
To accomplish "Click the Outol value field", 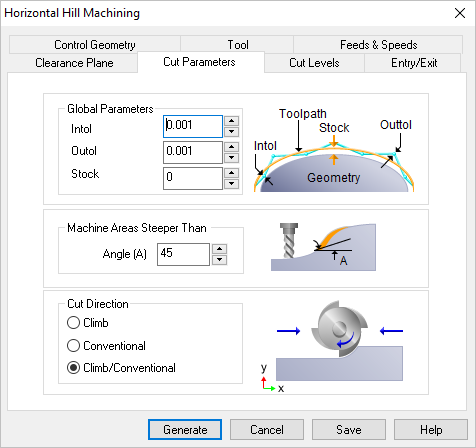I will point(193,152).
